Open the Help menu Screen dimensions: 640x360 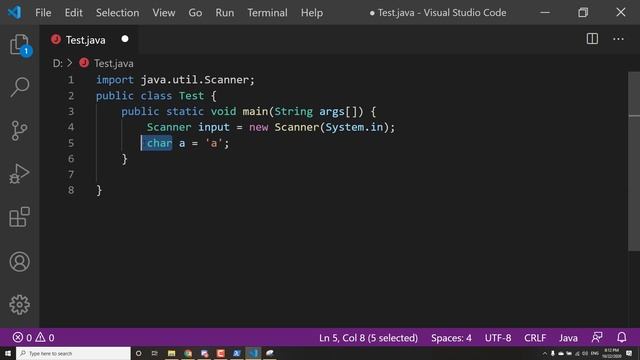[312, 13]
